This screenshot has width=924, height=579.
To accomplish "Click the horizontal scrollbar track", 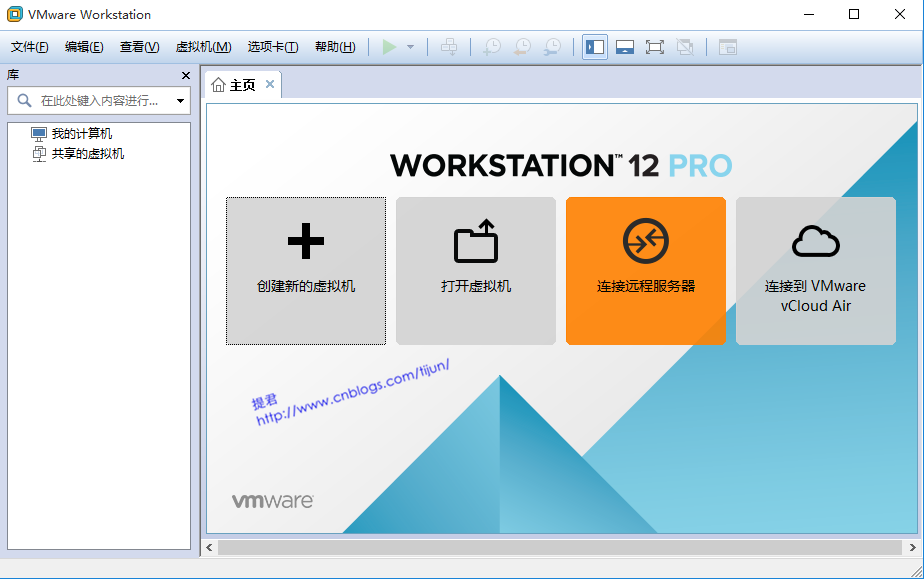I will coord(560,547).
